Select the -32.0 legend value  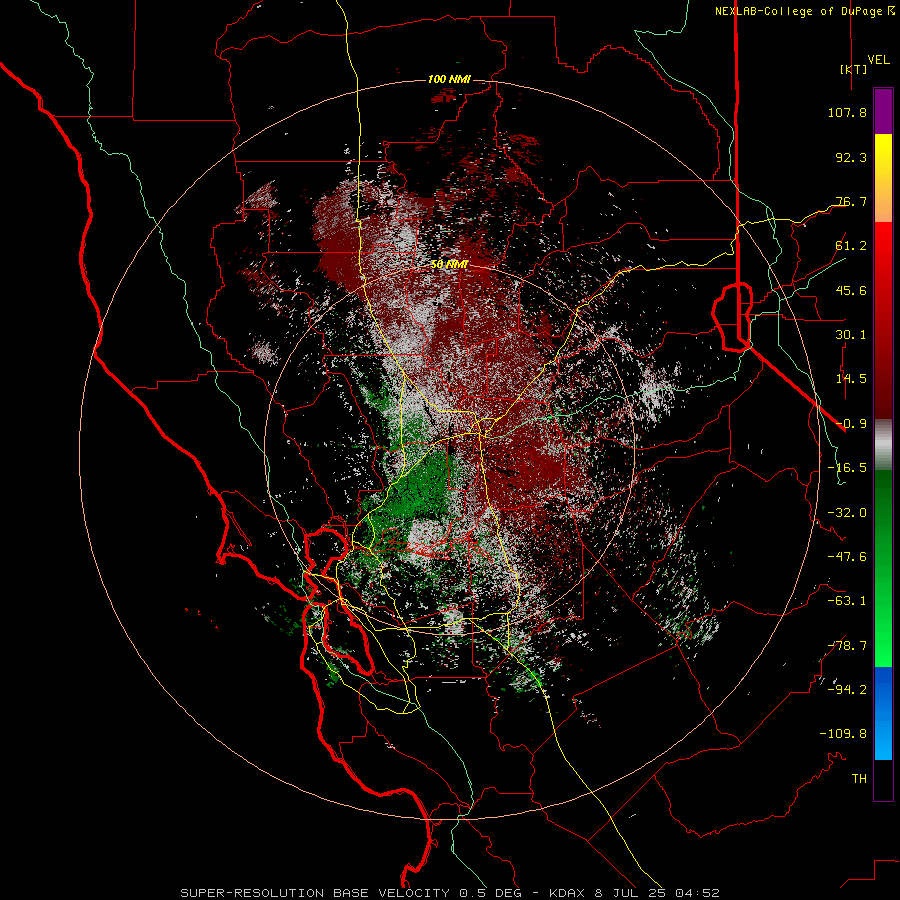[847, 513]
